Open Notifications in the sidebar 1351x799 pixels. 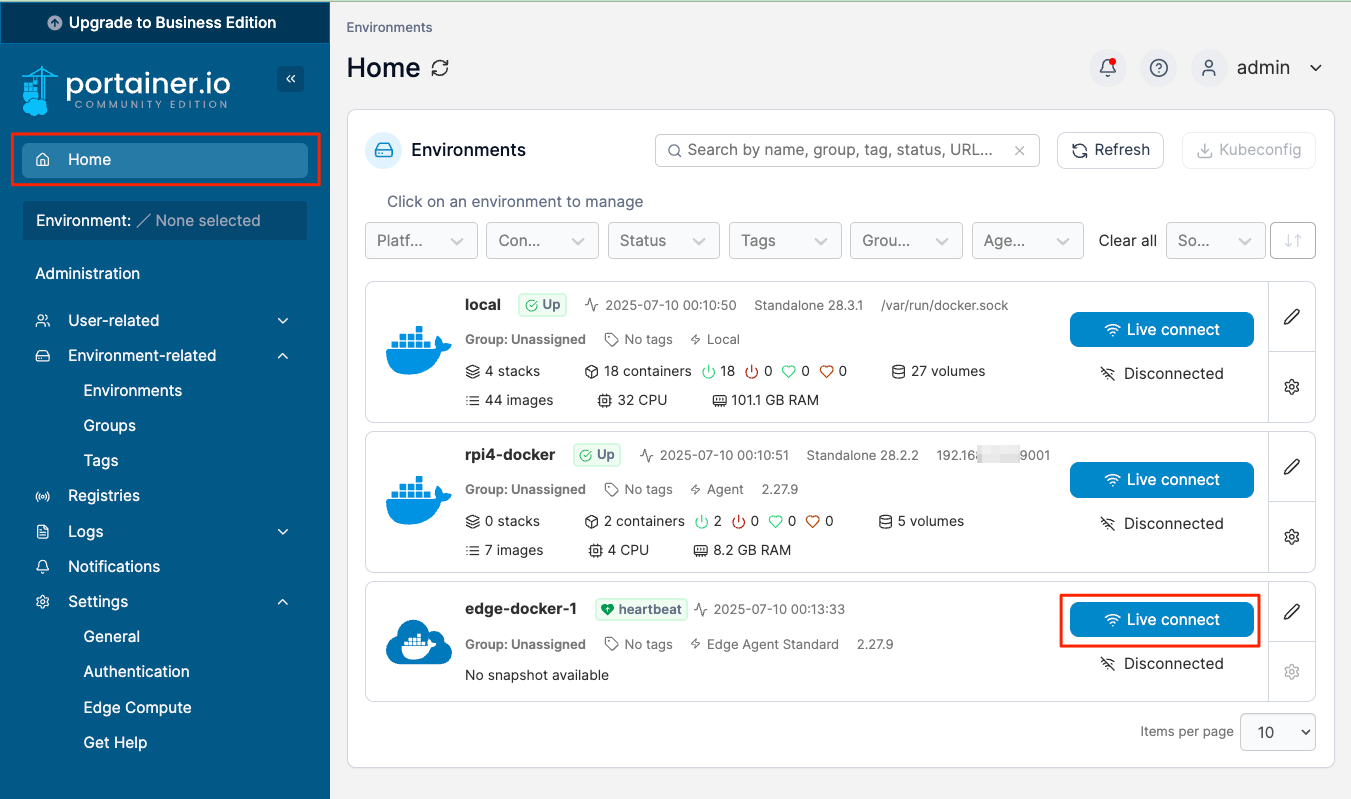(x=114, y=567)
